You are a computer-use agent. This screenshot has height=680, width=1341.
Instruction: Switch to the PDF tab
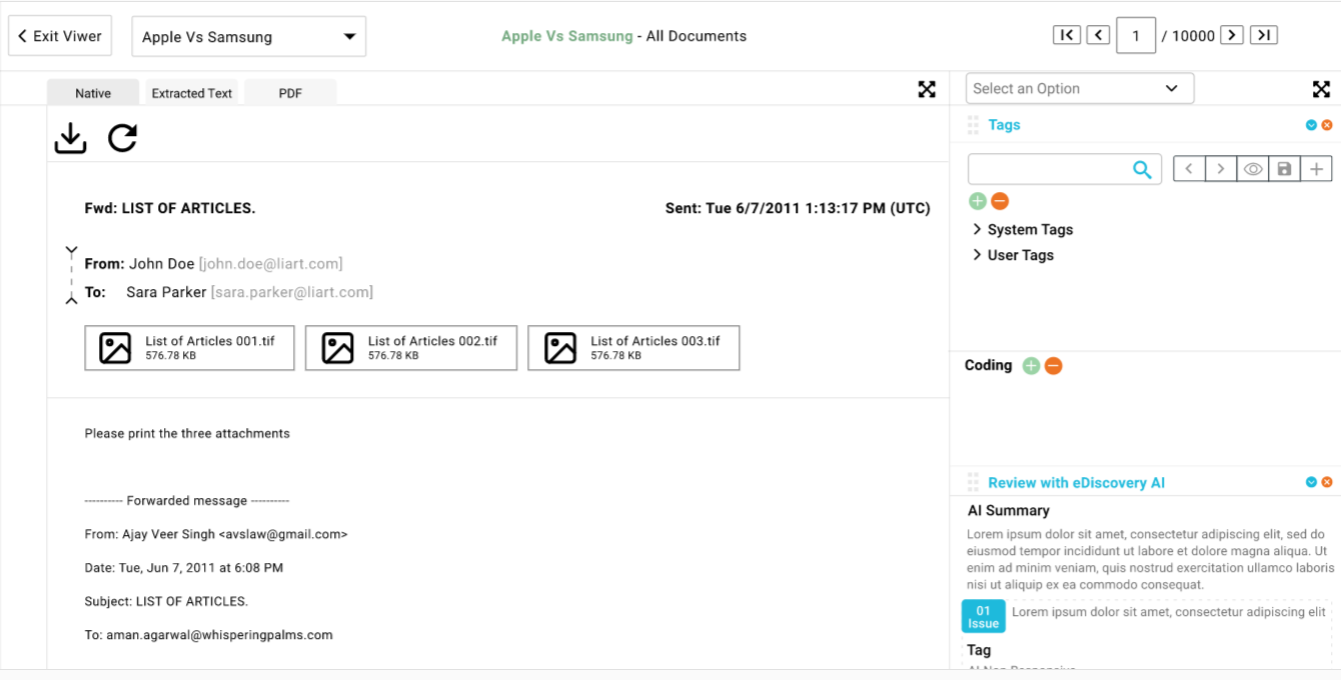tap(290, 93)
